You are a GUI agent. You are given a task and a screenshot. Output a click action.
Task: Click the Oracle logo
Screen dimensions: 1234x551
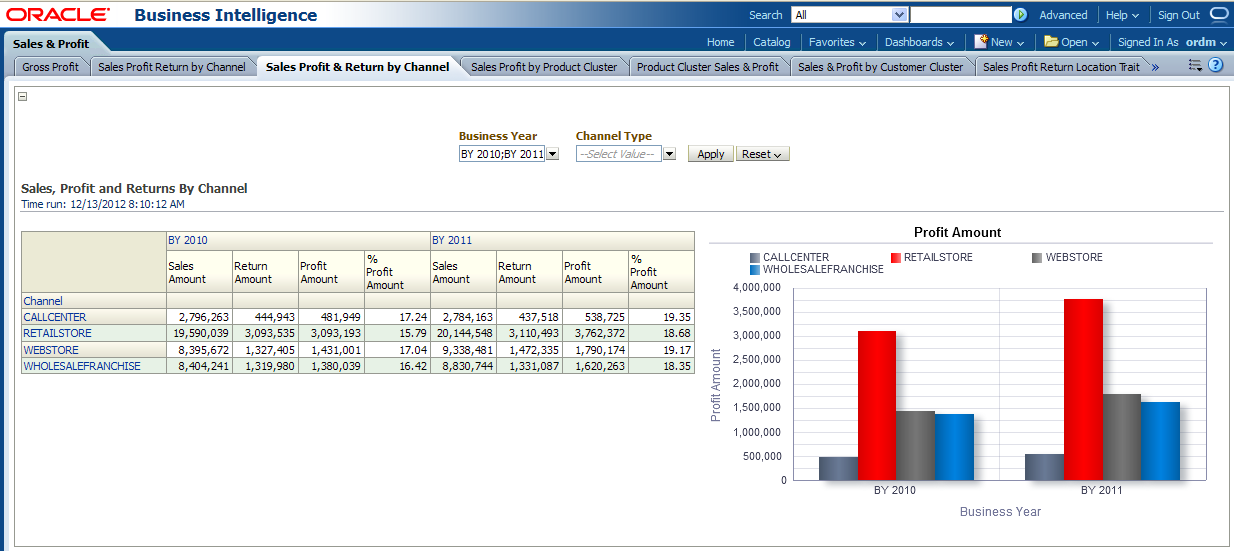pyautogui.click(x=58, y=15)
